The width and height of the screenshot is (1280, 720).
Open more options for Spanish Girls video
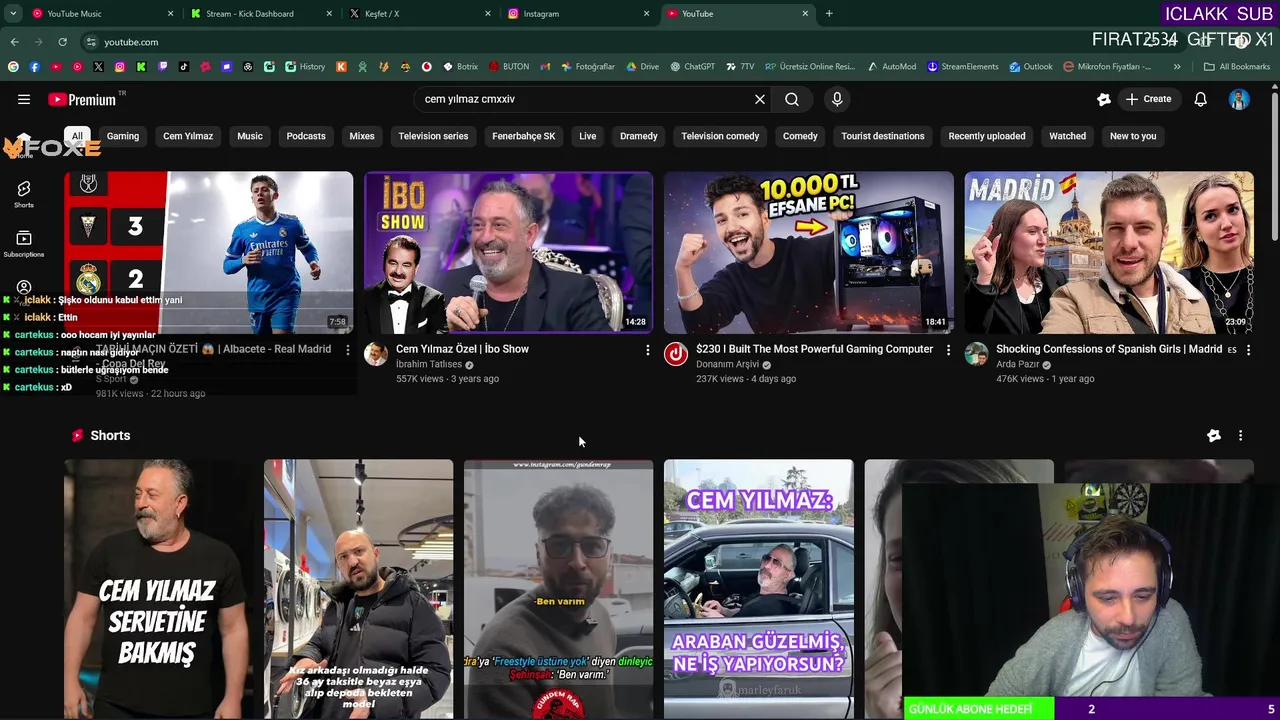tap(1248, 350)
